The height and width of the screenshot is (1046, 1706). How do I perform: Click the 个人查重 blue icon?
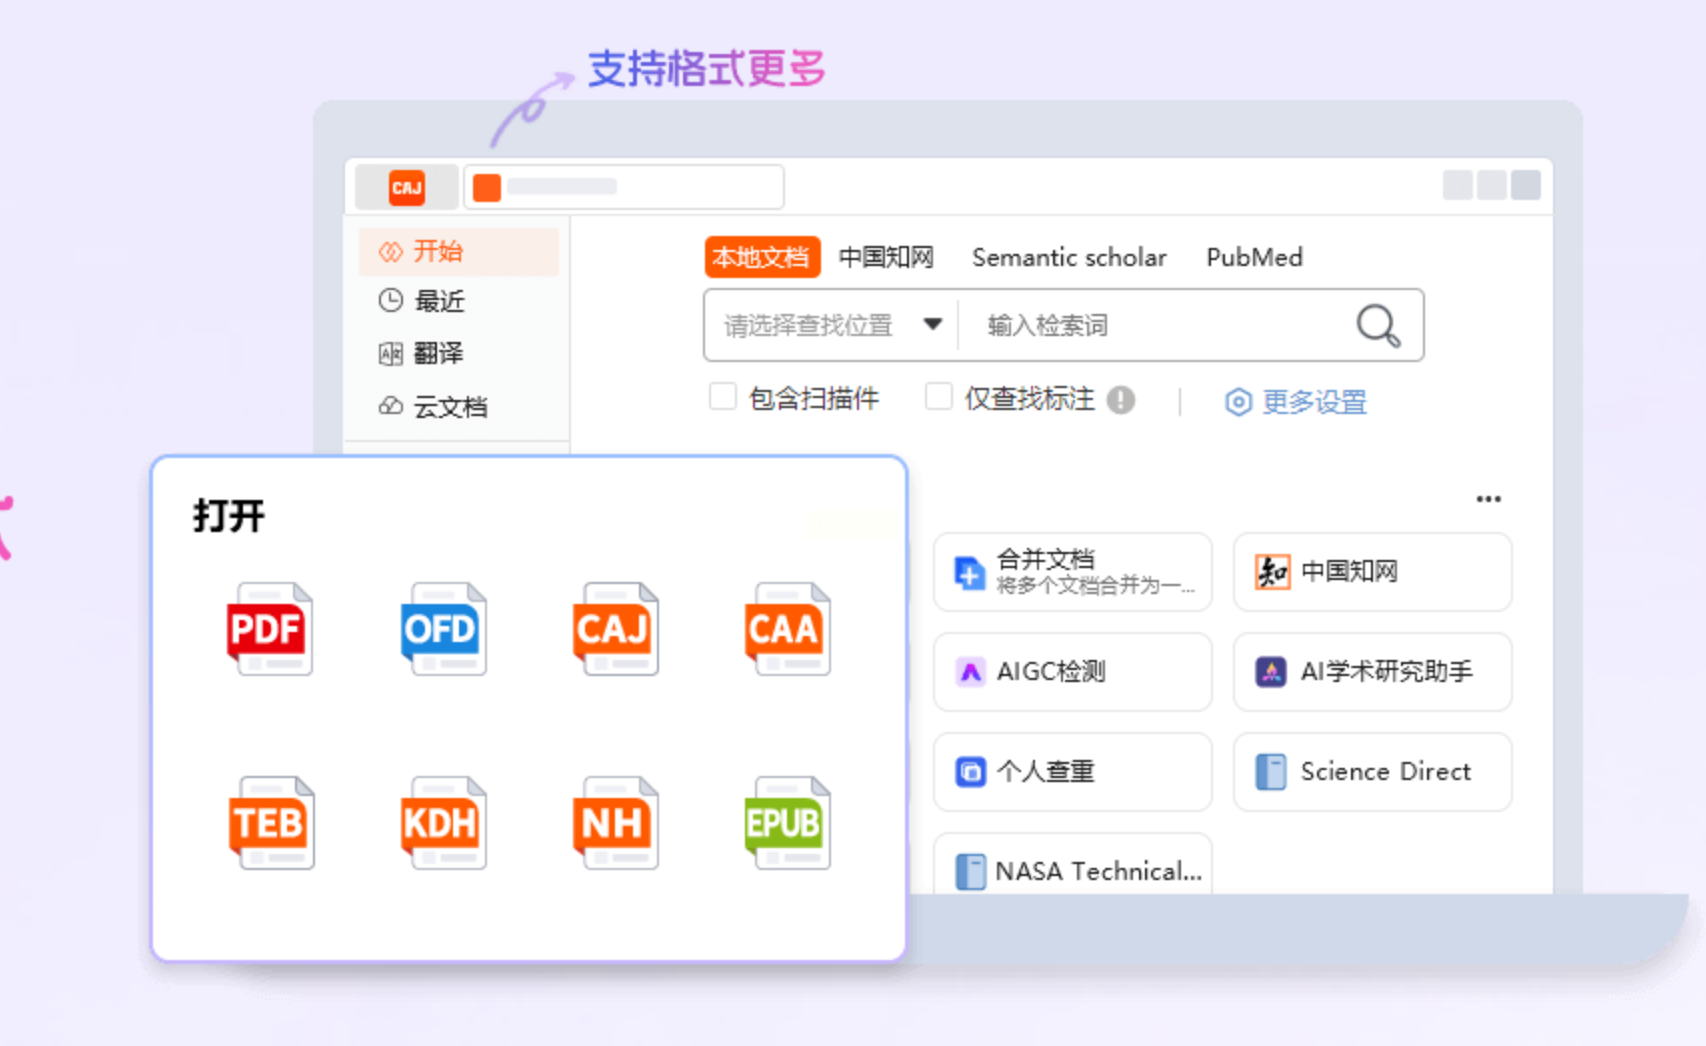point(970,772)
